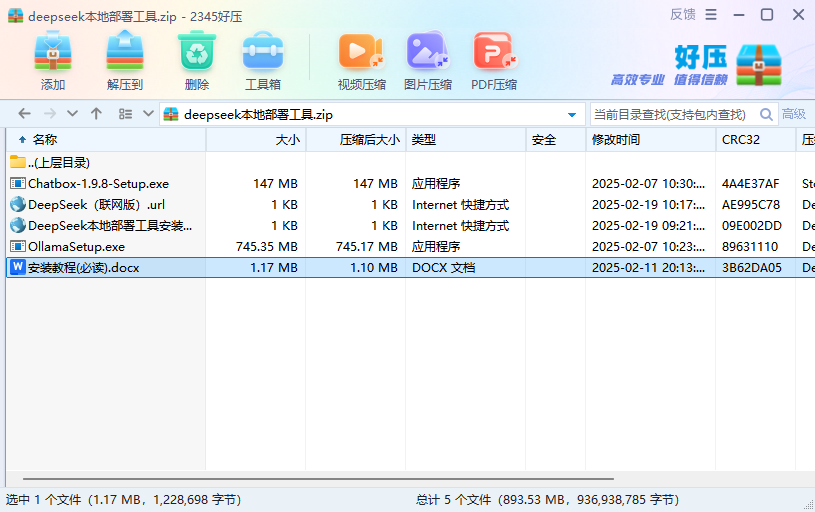Open the hamburger menu in the title bar

[711, 15]
